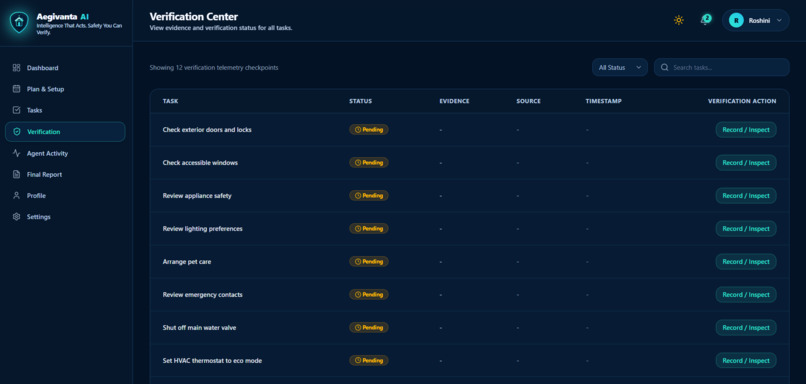Open the Tasks section
The width and height of the screenshot is (806, 384).
65,110
